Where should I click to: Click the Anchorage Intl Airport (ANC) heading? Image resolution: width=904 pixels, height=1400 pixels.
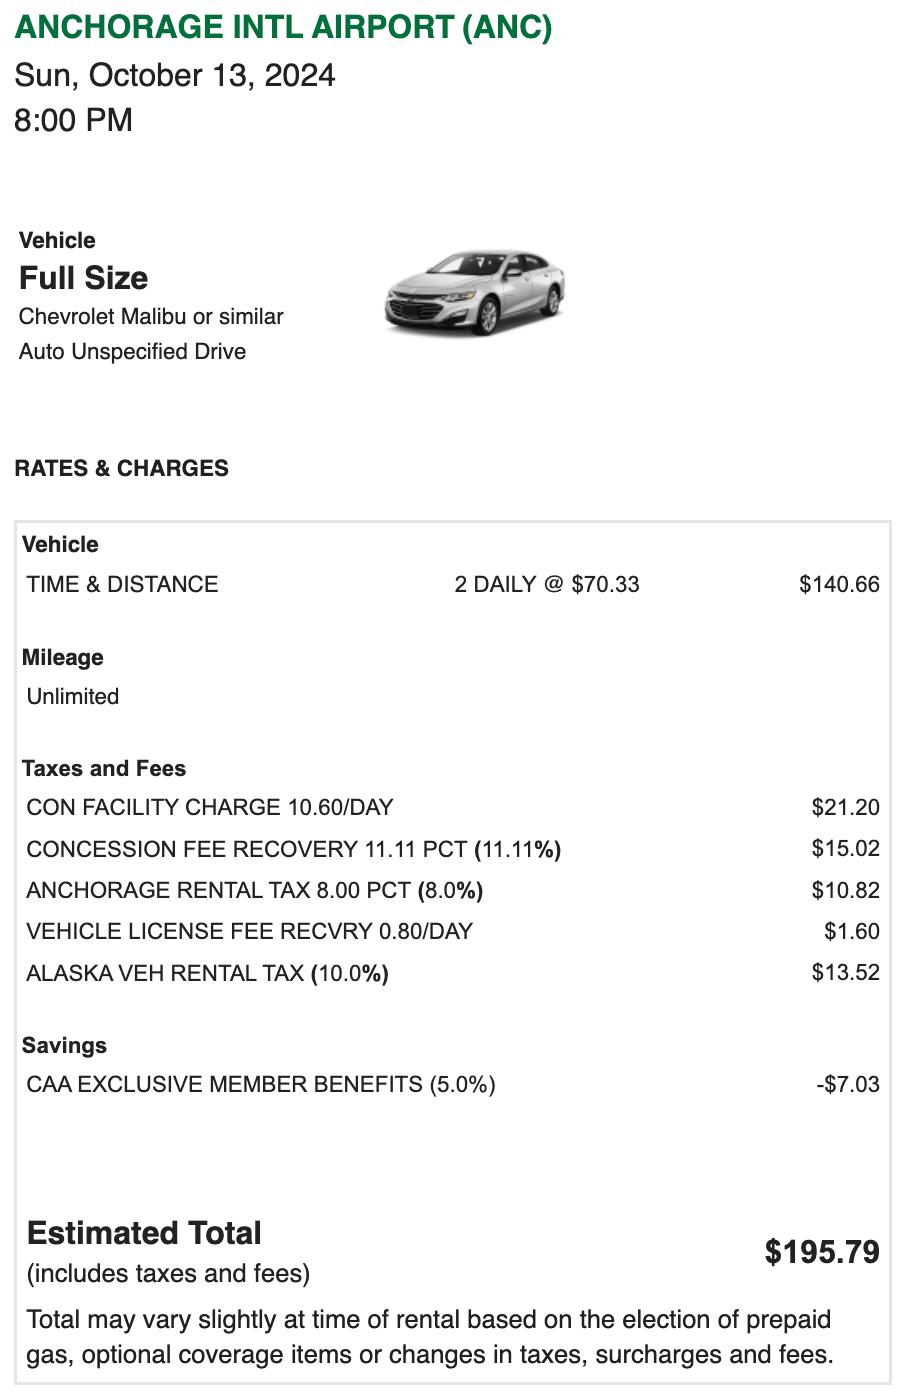pyautogui.click(x=283, y=27)
